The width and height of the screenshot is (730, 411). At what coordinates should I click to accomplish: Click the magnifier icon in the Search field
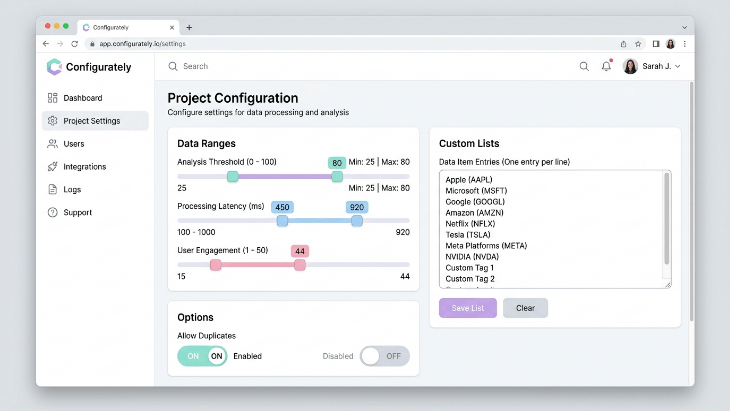tap(173, 66)
